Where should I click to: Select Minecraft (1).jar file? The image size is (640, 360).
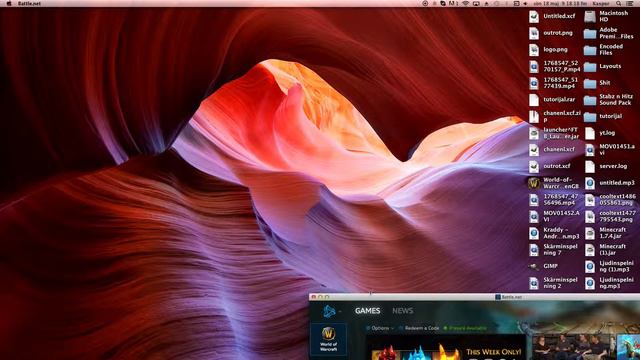605,250
